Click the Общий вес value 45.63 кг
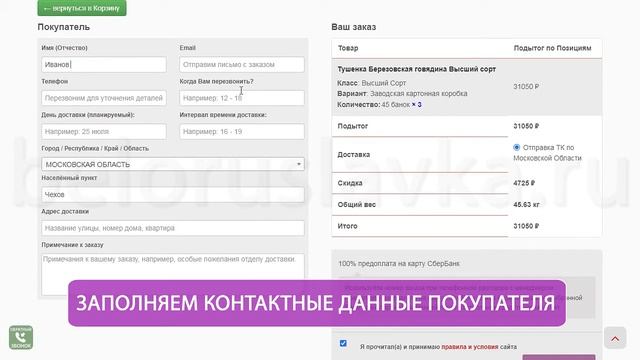 (526, 204)
